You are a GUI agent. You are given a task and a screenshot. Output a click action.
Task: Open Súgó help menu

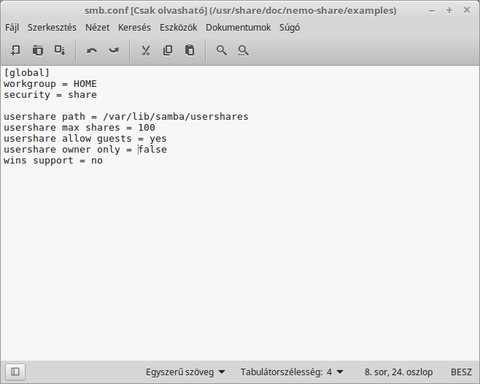[290, 28]
